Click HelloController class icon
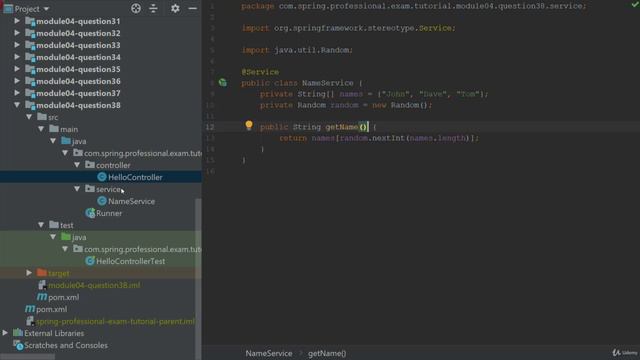Viewport: 640px width, 360px height. pos(102,177)
